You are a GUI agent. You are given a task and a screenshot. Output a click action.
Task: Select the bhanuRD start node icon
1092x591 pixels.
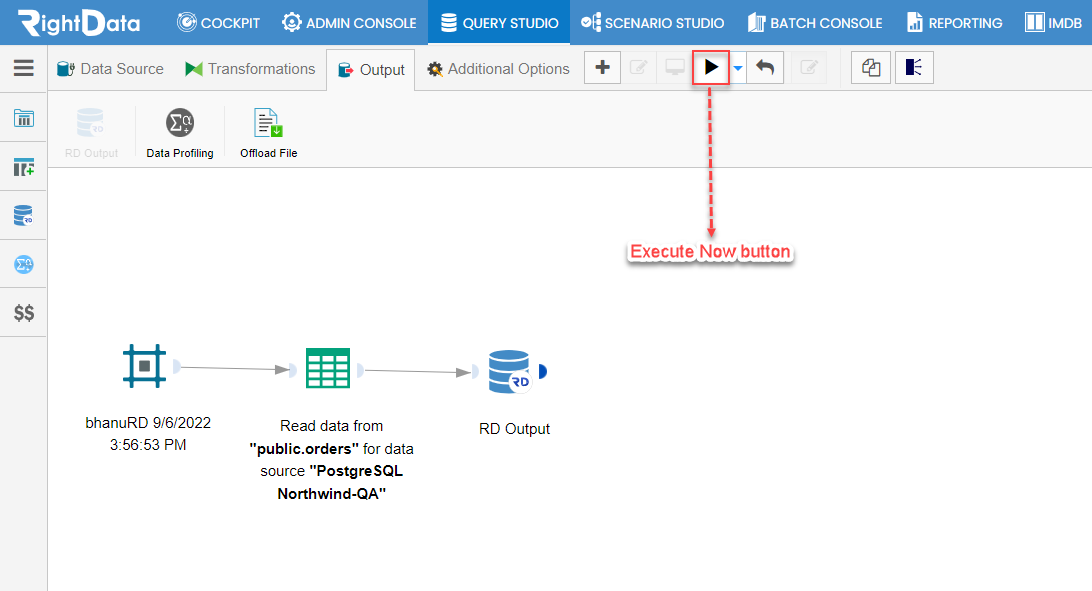pyautogui.click(x=144, y=366)
